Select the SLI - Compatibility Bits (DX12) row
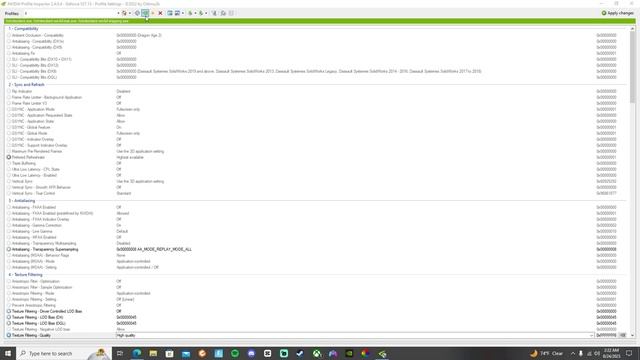This screenshot has height=360, width=640. click(x=317, y=65)
